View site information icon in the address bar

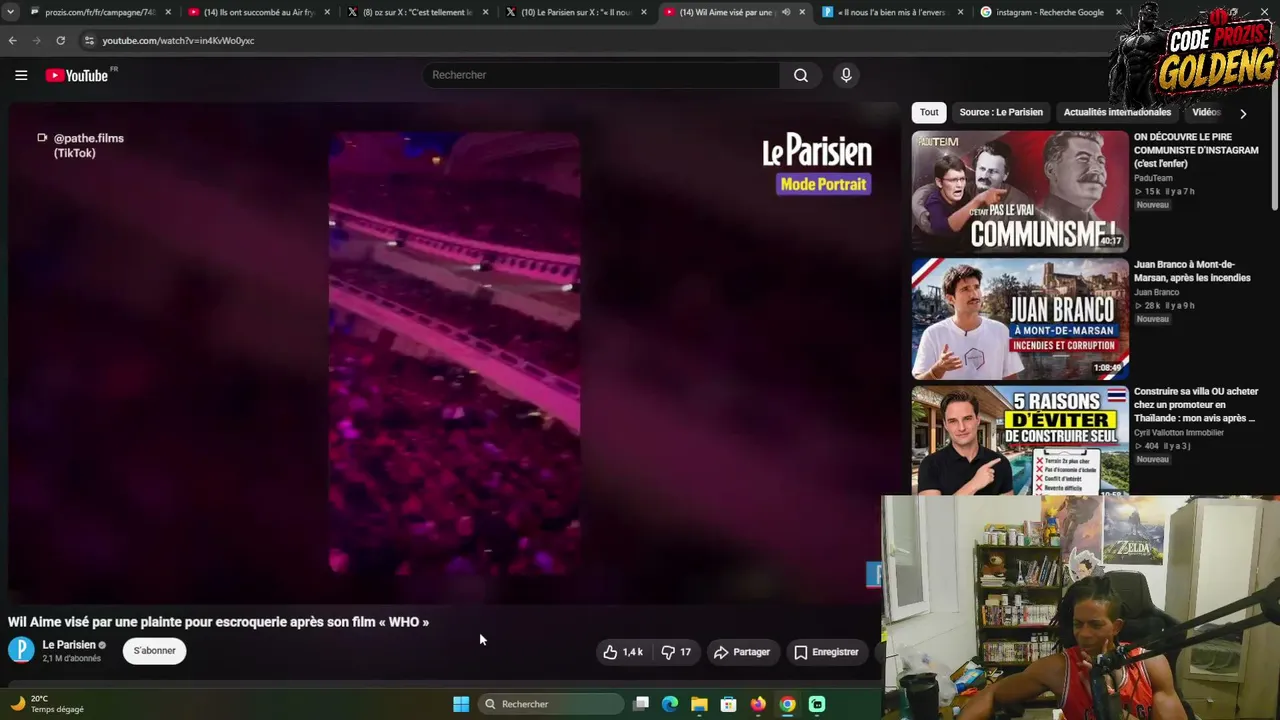89,41
